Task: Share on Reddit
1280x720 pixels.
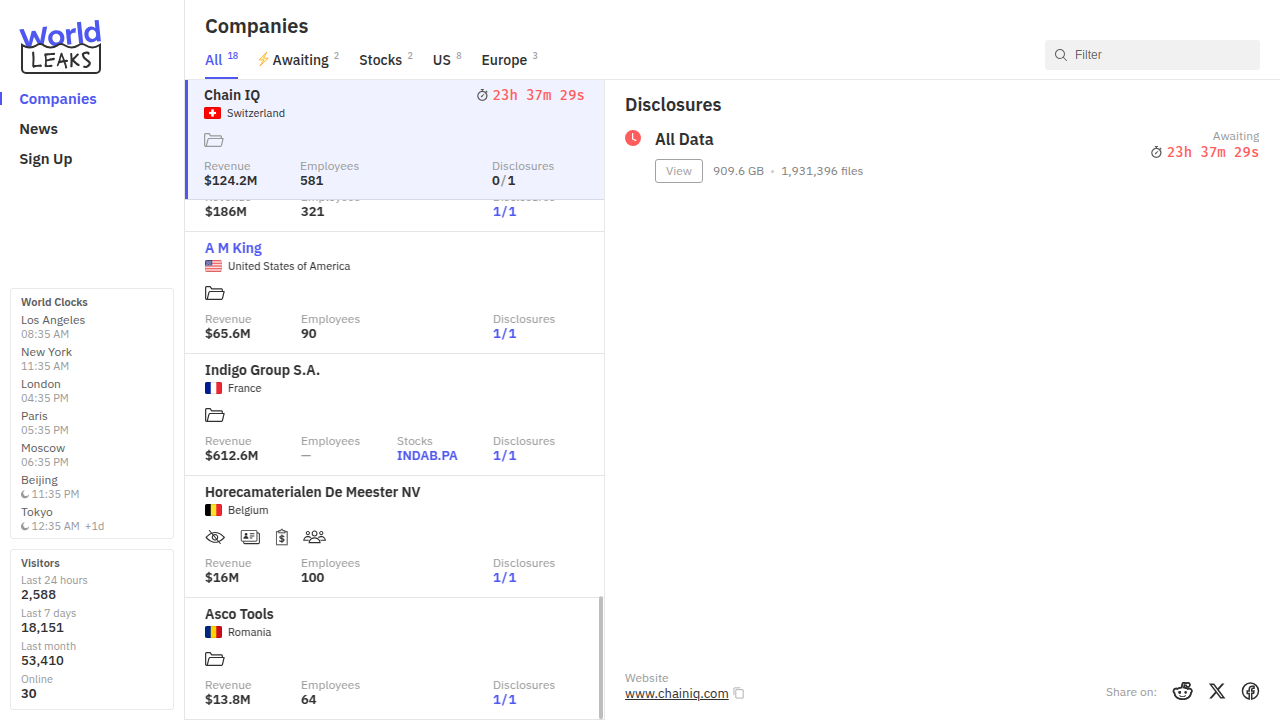Action: (x=1183, y=691)
